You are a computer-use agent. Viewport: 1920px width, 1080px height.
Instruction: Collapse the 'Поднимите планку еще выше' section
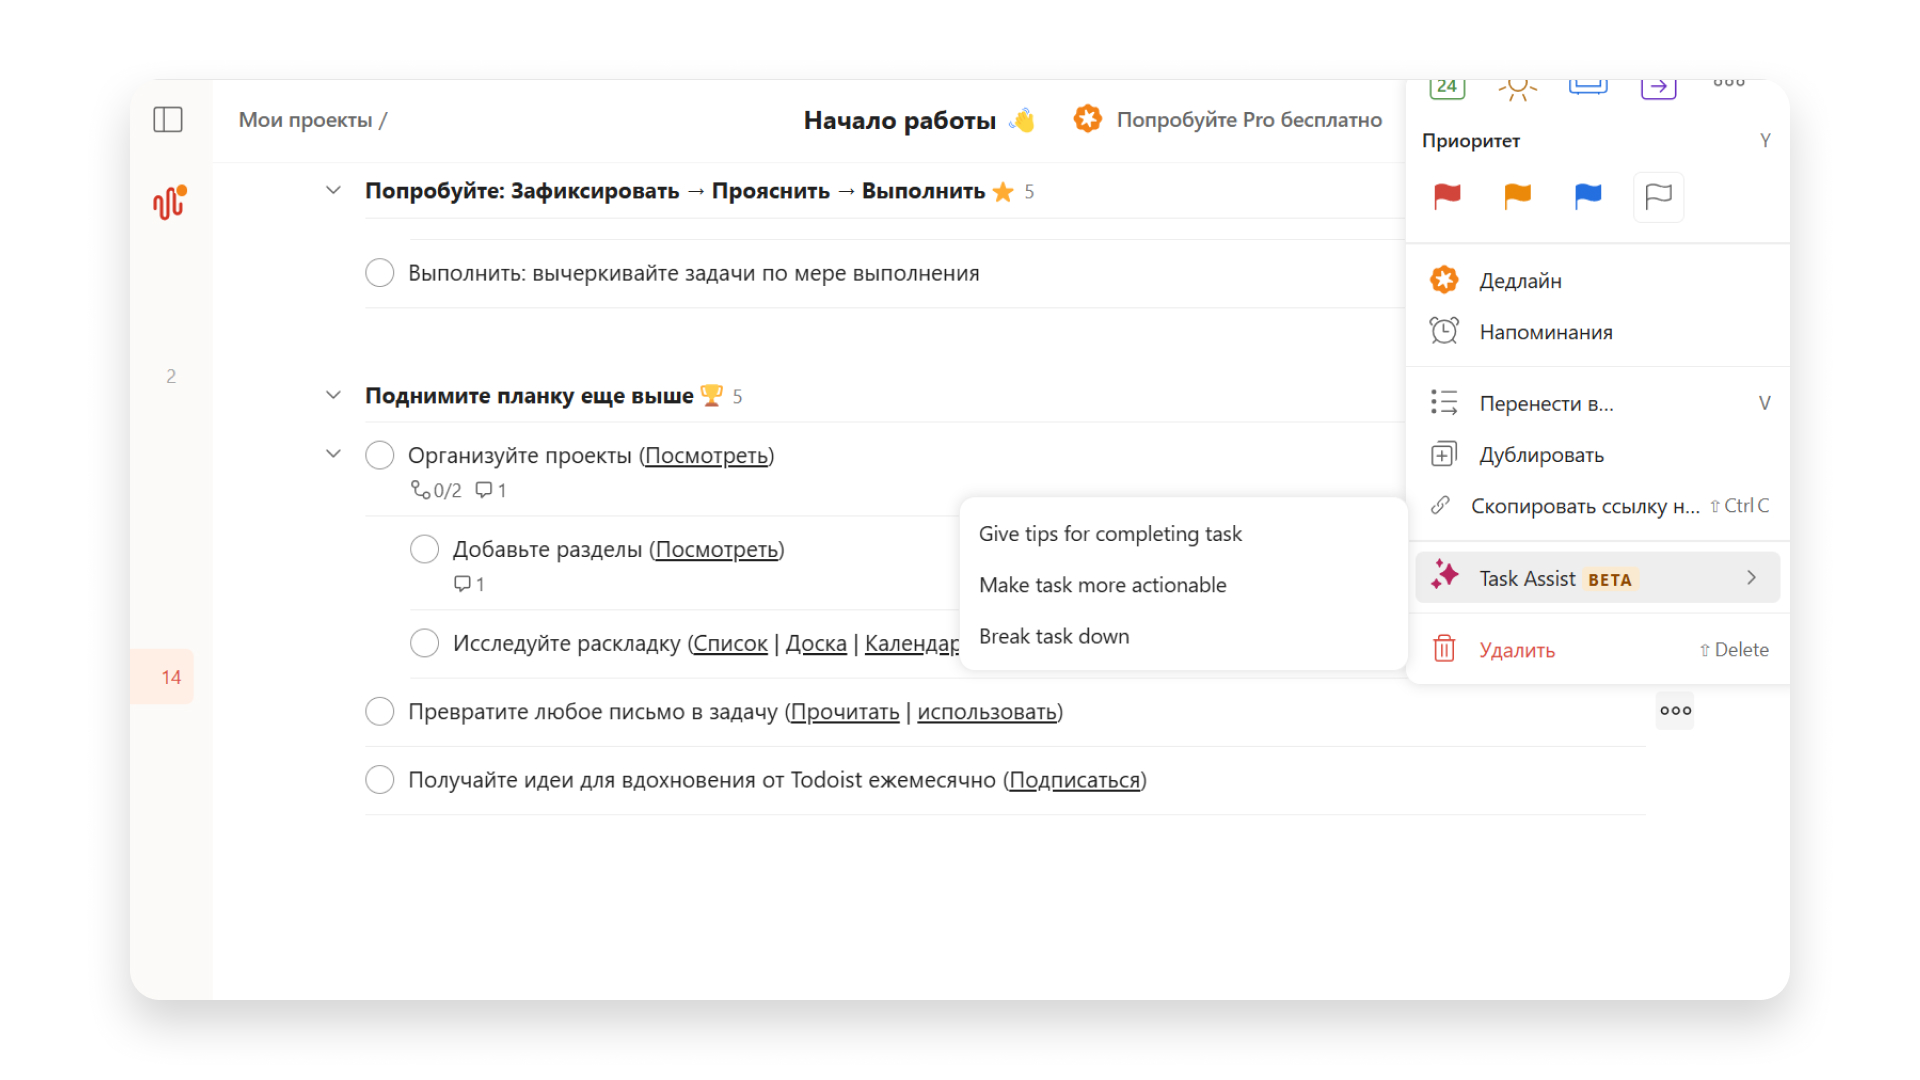pos(333,394)
